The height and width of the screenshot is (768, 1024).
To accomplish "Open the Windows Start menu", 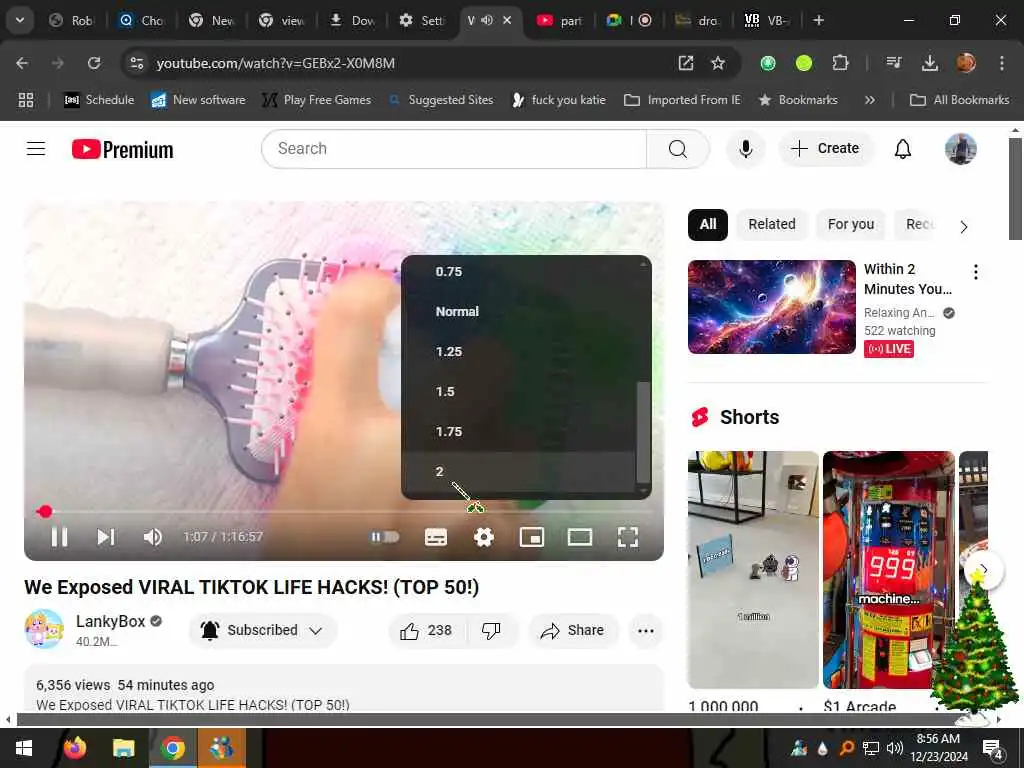I will 24,748.
